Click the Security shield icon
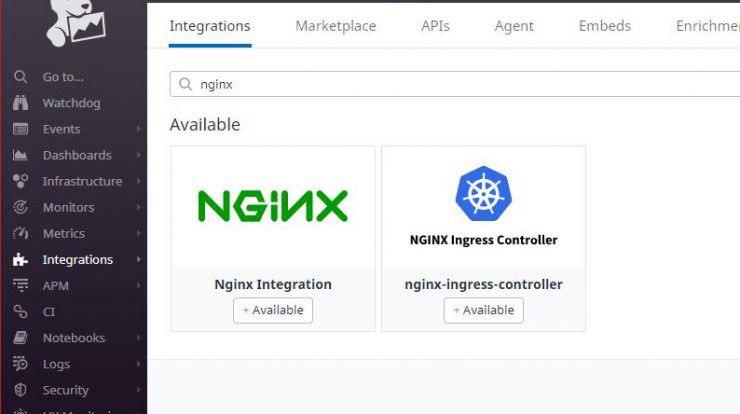740x414 pixels. [20, 390]
